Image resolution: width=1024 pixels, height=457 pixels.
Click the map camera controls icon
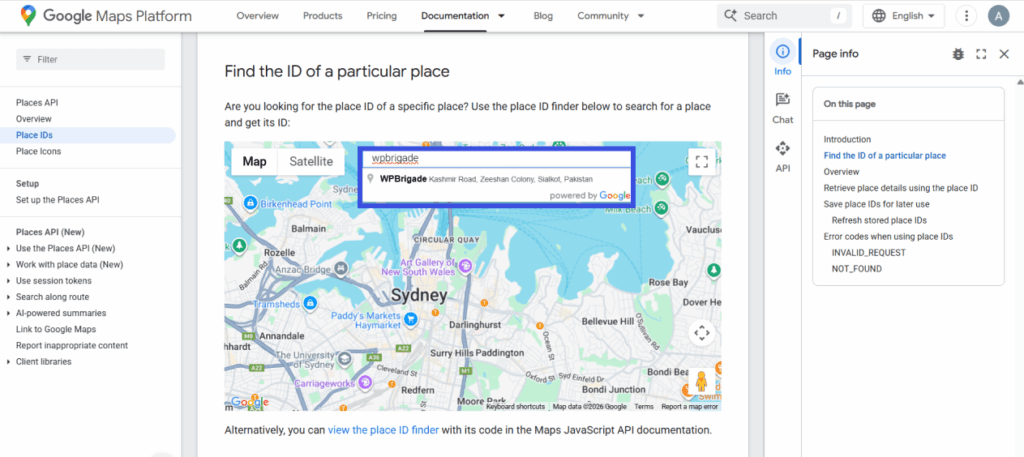click(701, 333)
